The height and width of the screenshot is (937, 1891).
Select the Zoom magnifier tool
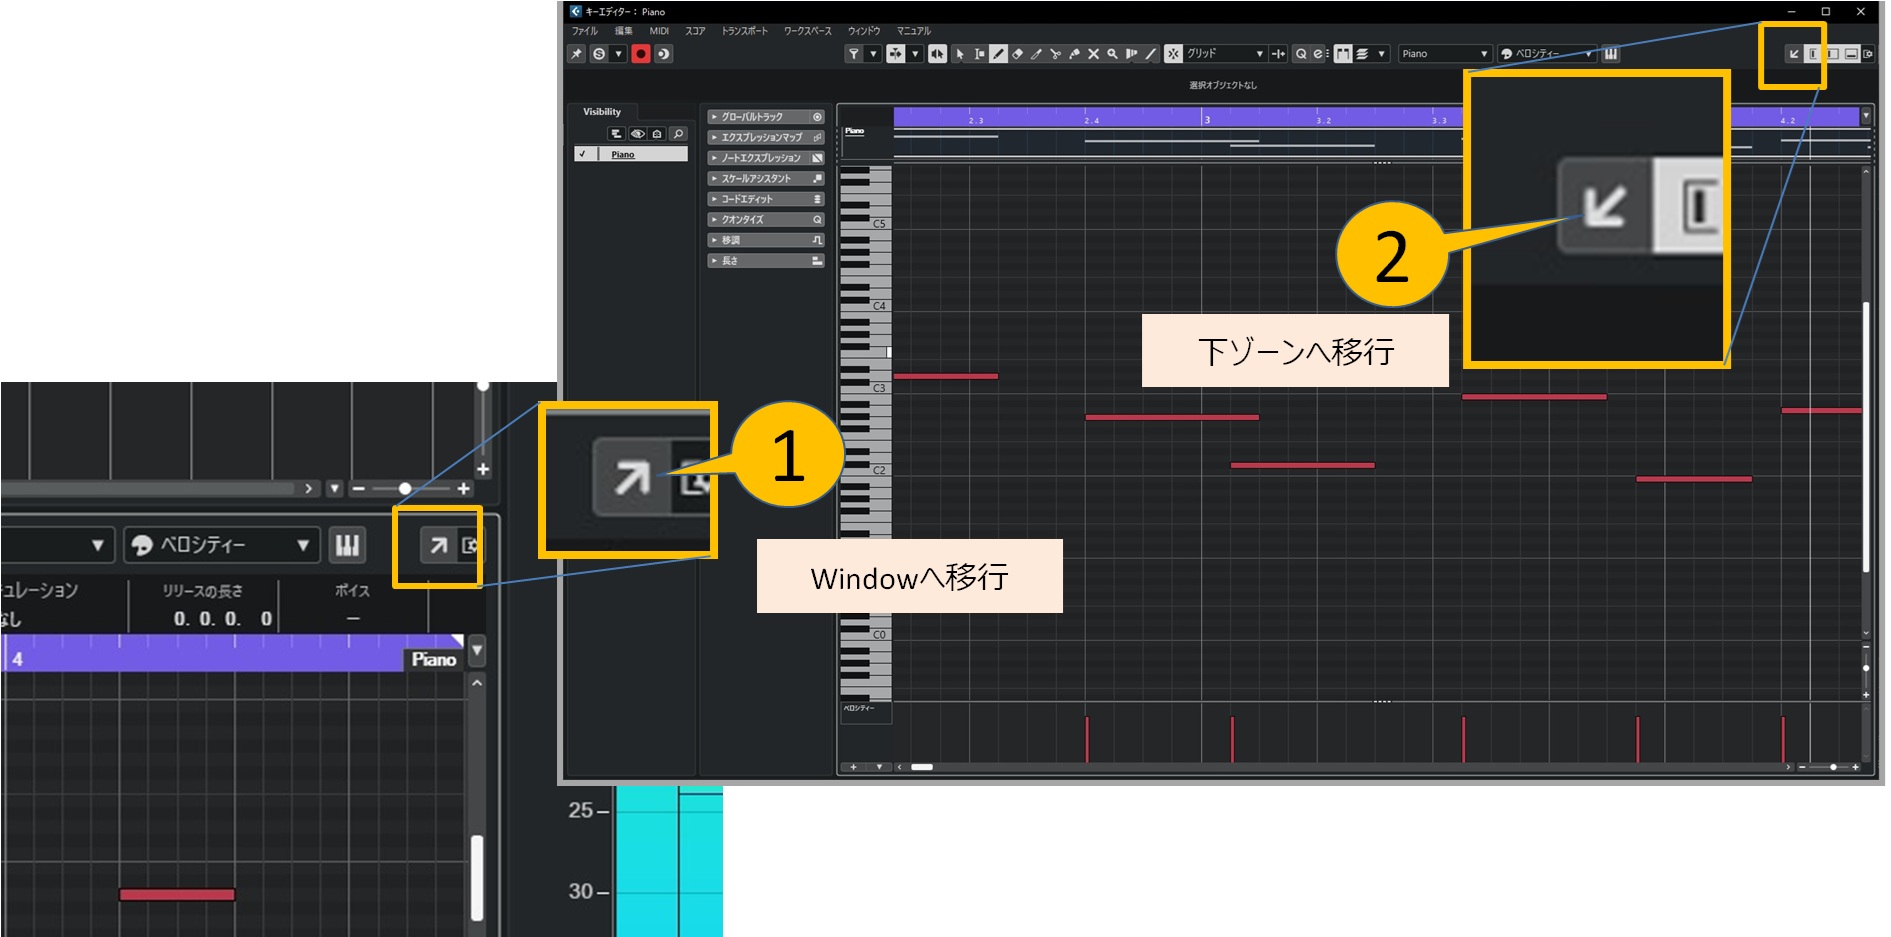tap(1112, 54)
